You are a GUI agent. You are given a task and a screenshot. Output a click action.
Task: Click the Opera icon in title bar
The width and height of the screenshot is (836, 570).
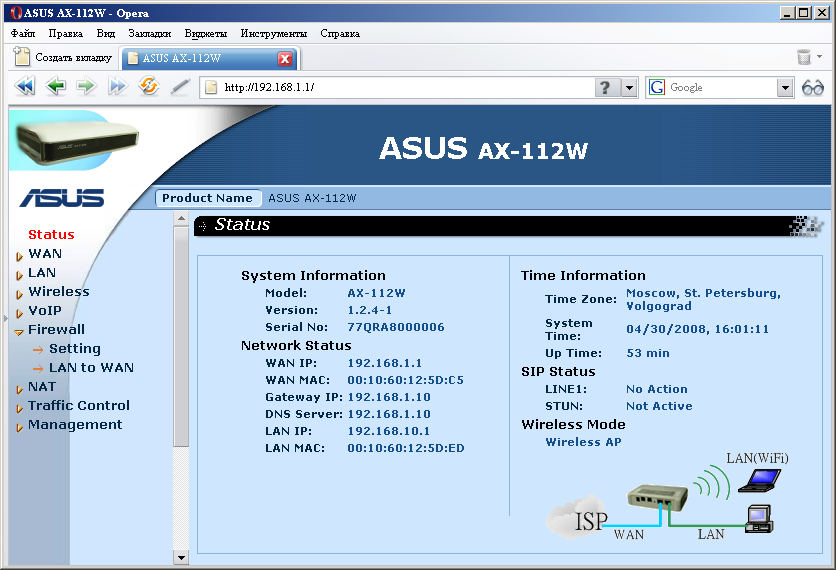[x=17, y=13]
